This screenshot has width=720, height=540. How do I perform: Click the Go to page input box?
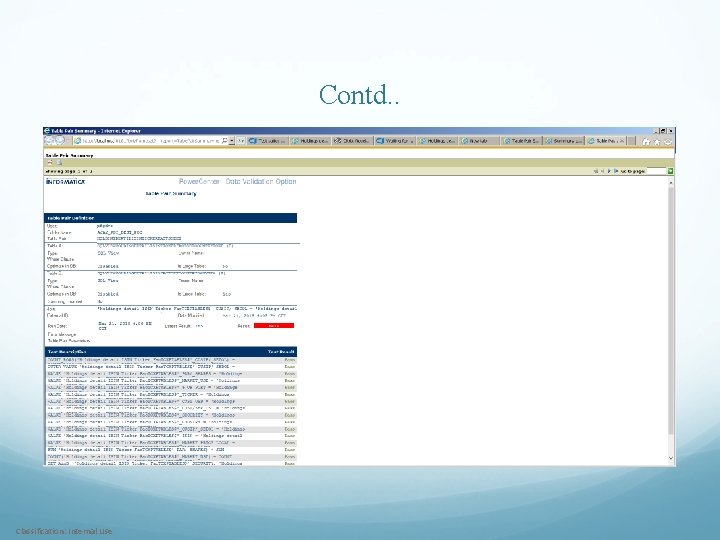pos(656,171)
